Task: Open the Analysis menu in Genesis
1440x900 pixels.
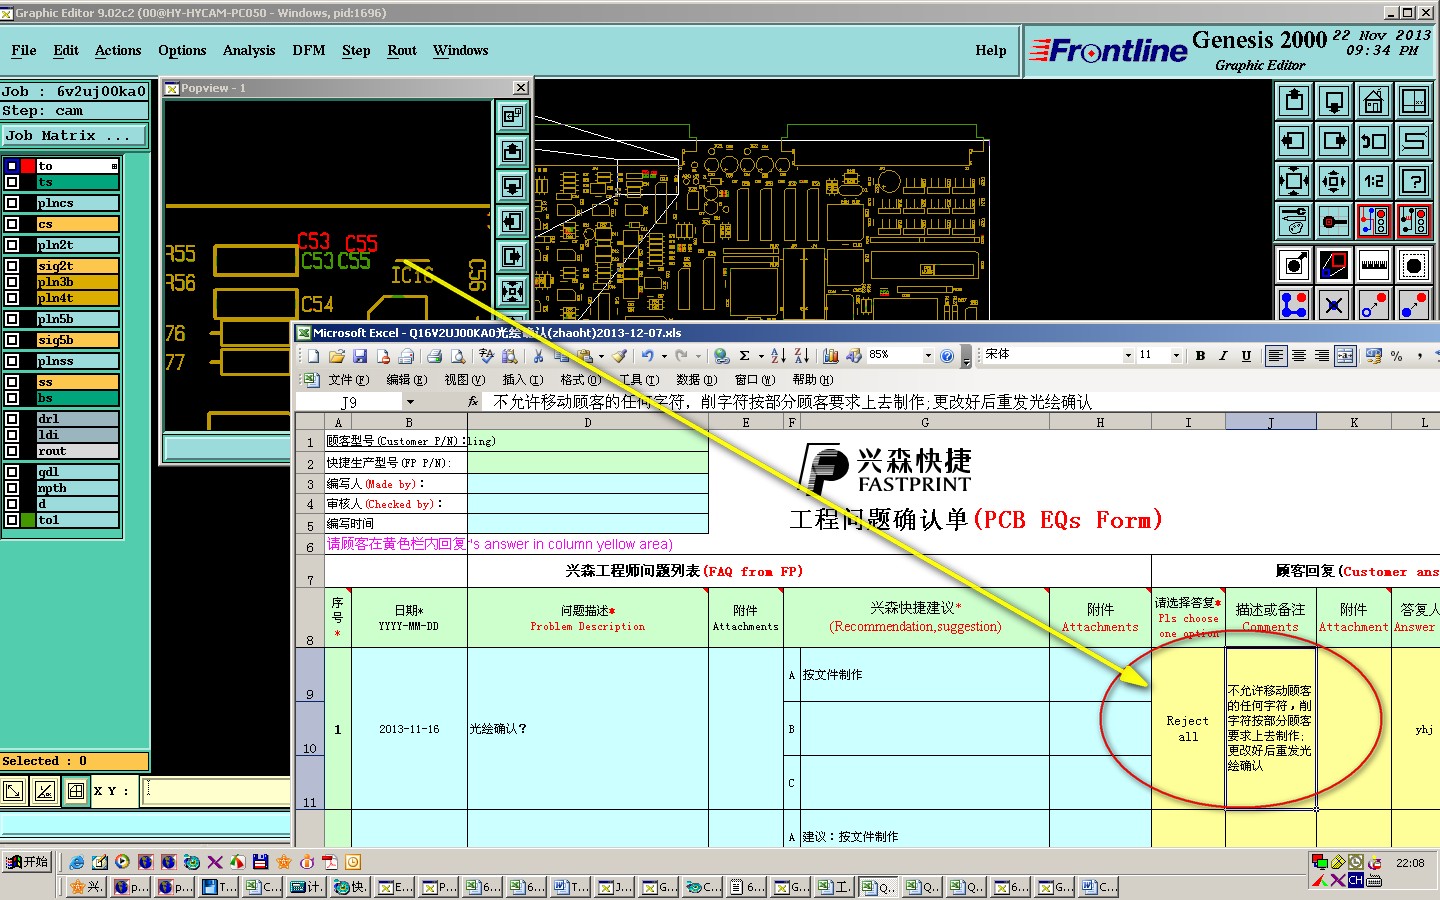Action: pos(249,50)
